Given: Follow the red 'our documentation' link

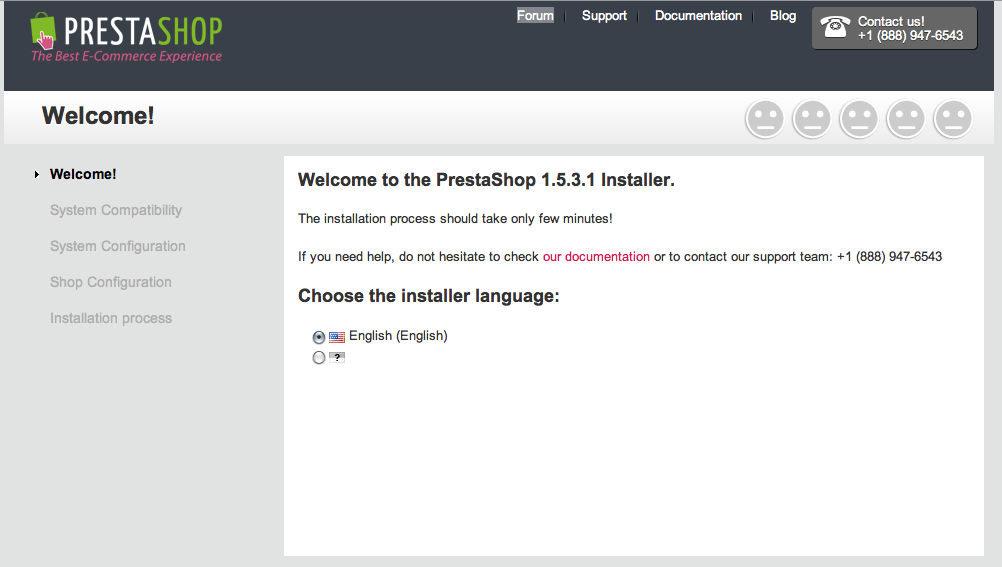Looking at the screenshot, I should (596, 256).
